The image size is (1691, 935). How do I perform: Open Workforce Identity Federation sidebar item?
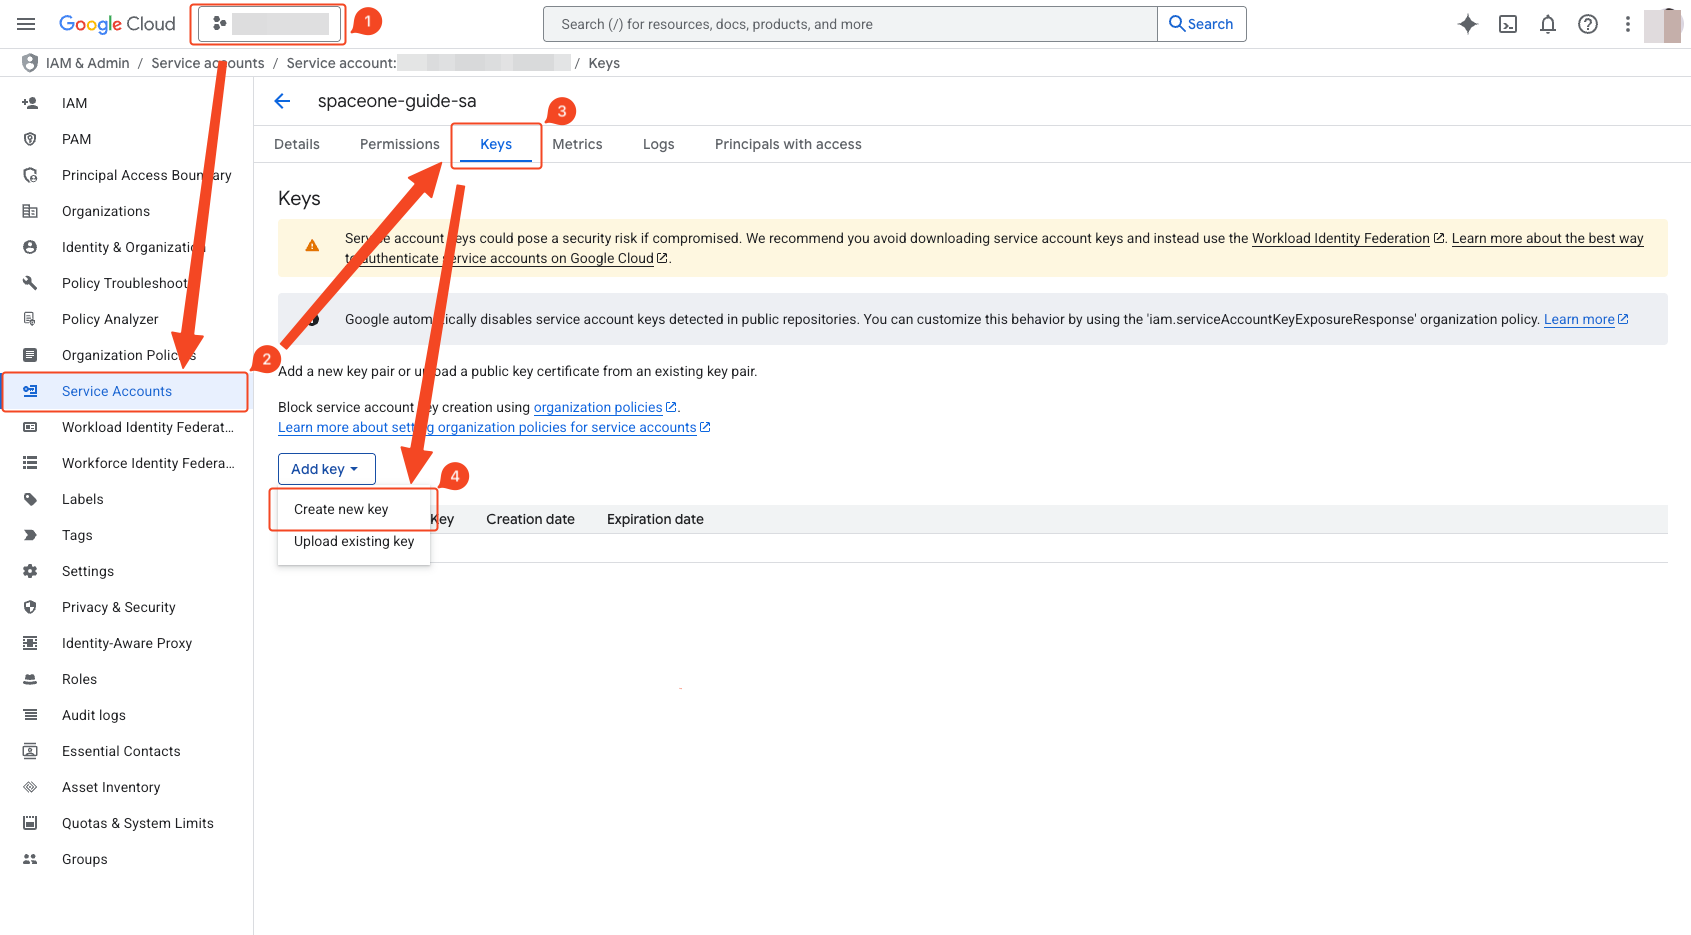(127, 463)
